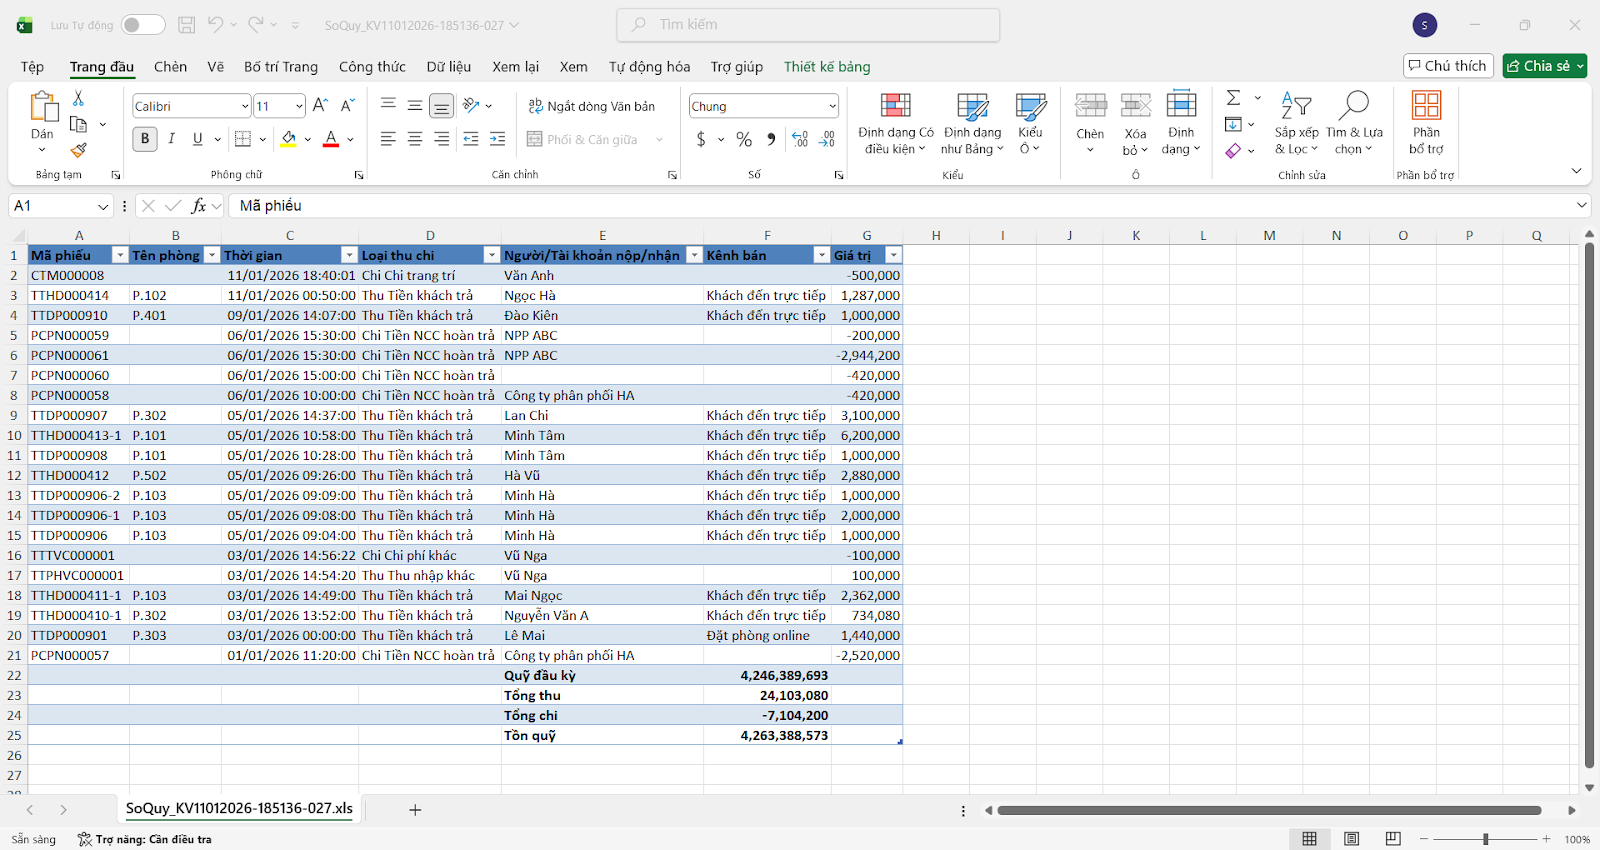Apply percent style to the cell
Viewport: 1600px width, 850px height.
[x=744, y=140]
